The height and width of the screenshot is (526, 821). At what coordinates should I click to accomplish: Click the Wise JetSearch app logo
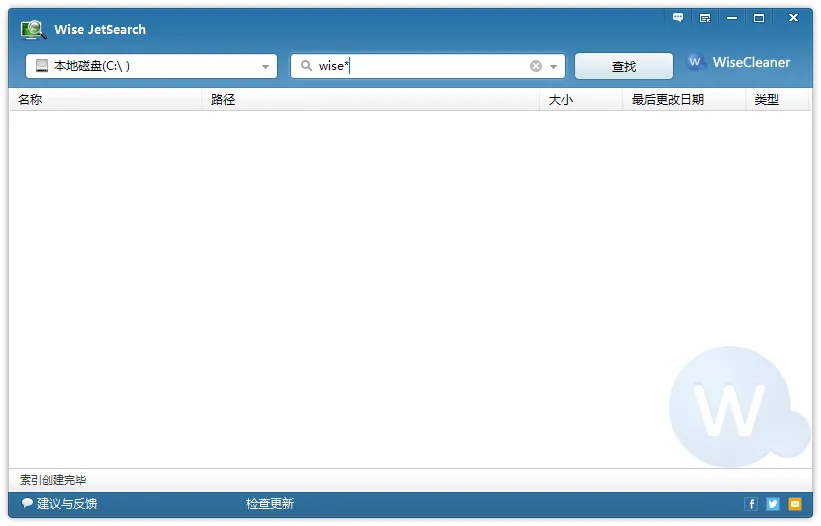pos(33,30)
